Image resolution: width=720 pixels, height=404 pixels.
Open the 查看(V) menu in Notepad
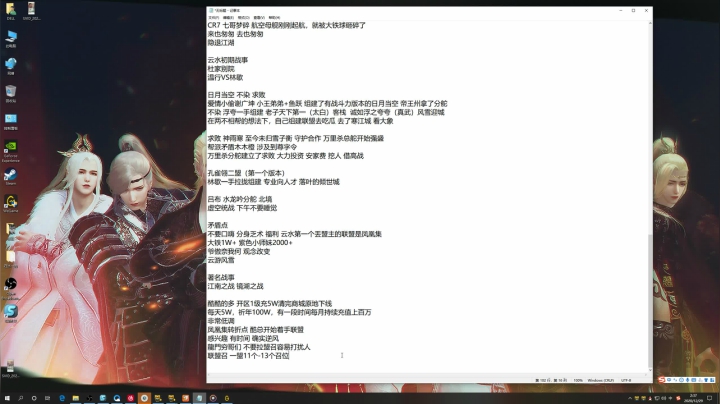click(259, 17)
